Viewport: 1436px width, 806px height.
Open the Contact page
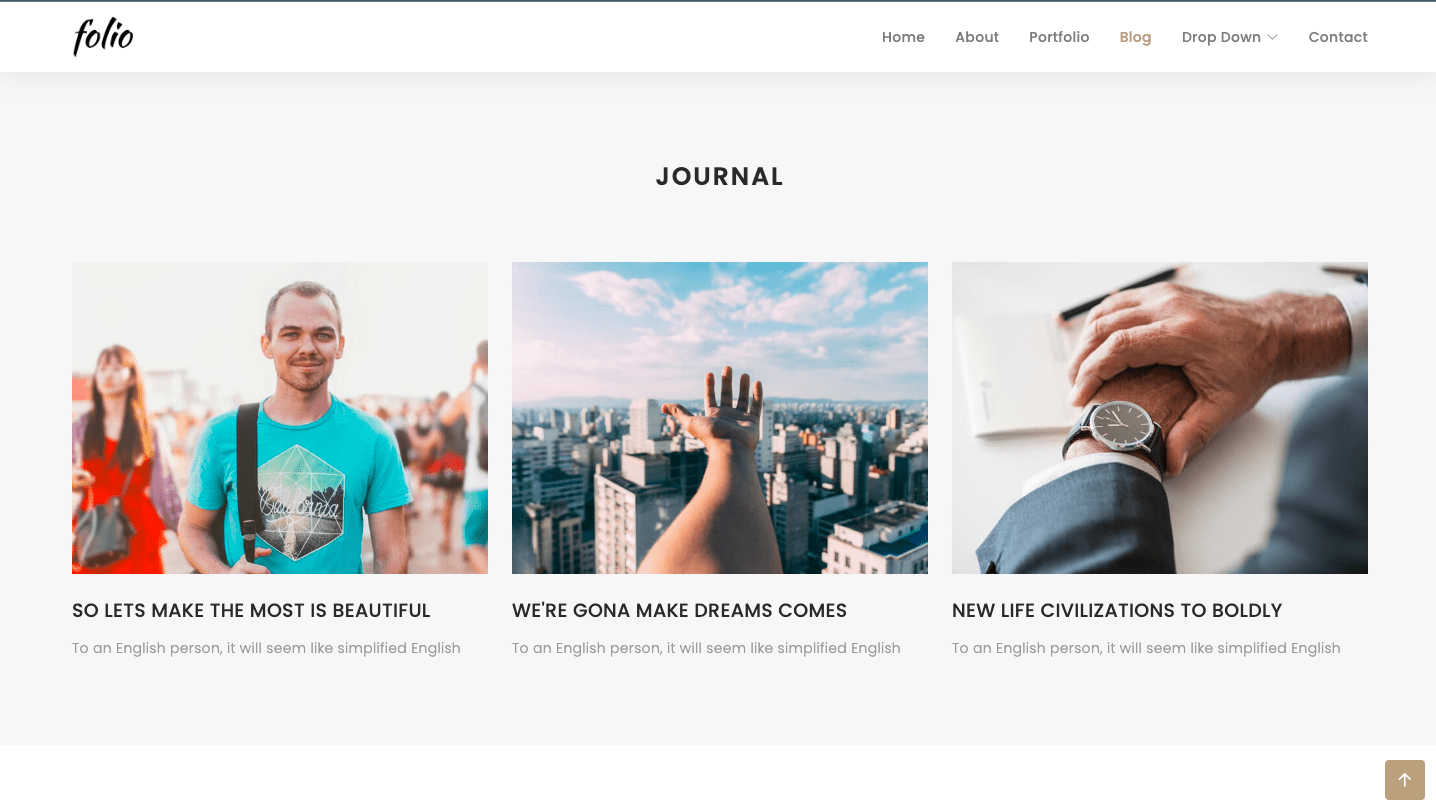(x=1337, y=37)
